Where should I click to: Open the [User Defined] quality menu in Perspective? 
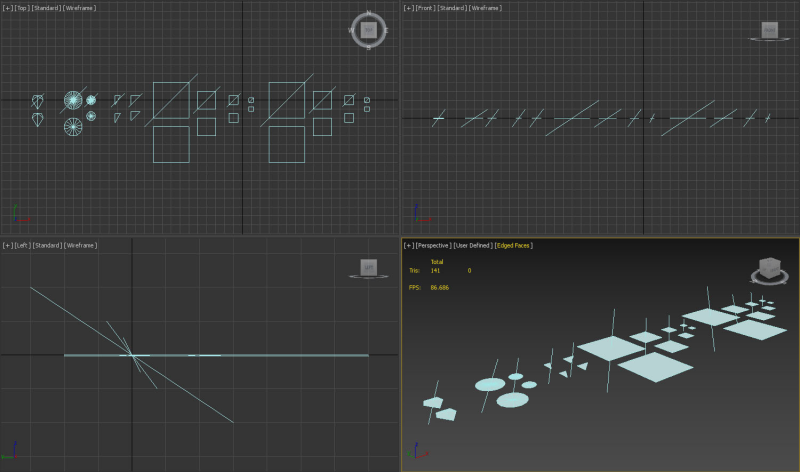[x=473, y=245]
